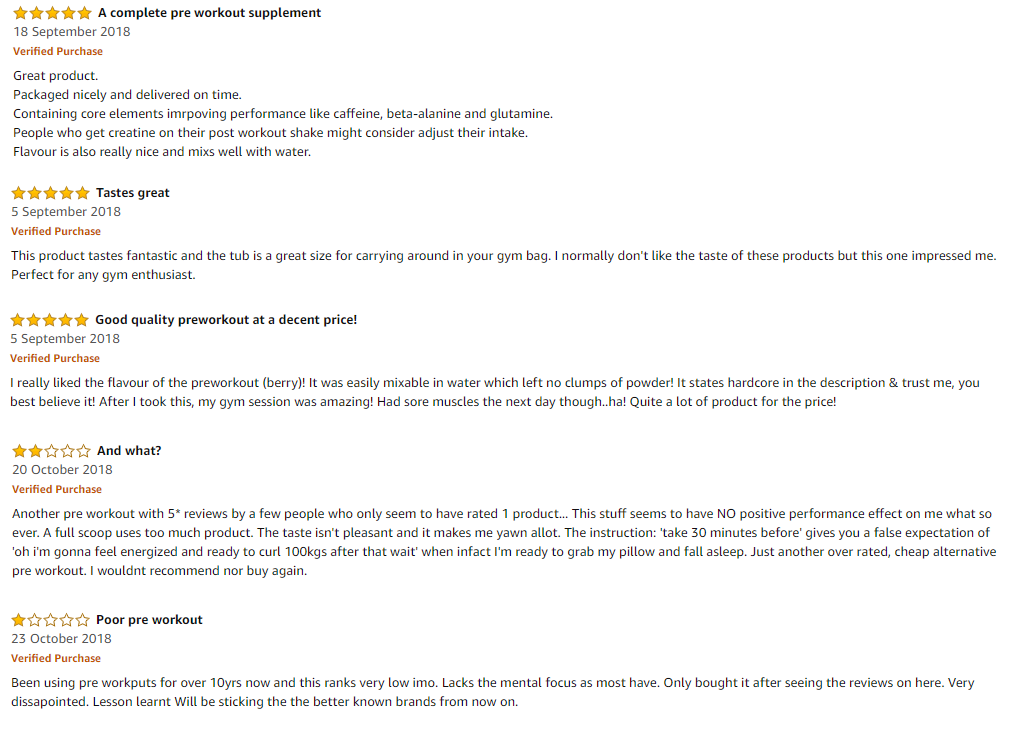Click the date 18 September 2018
The width and height of the screenshot is (1018, 734).
(71, 32)
